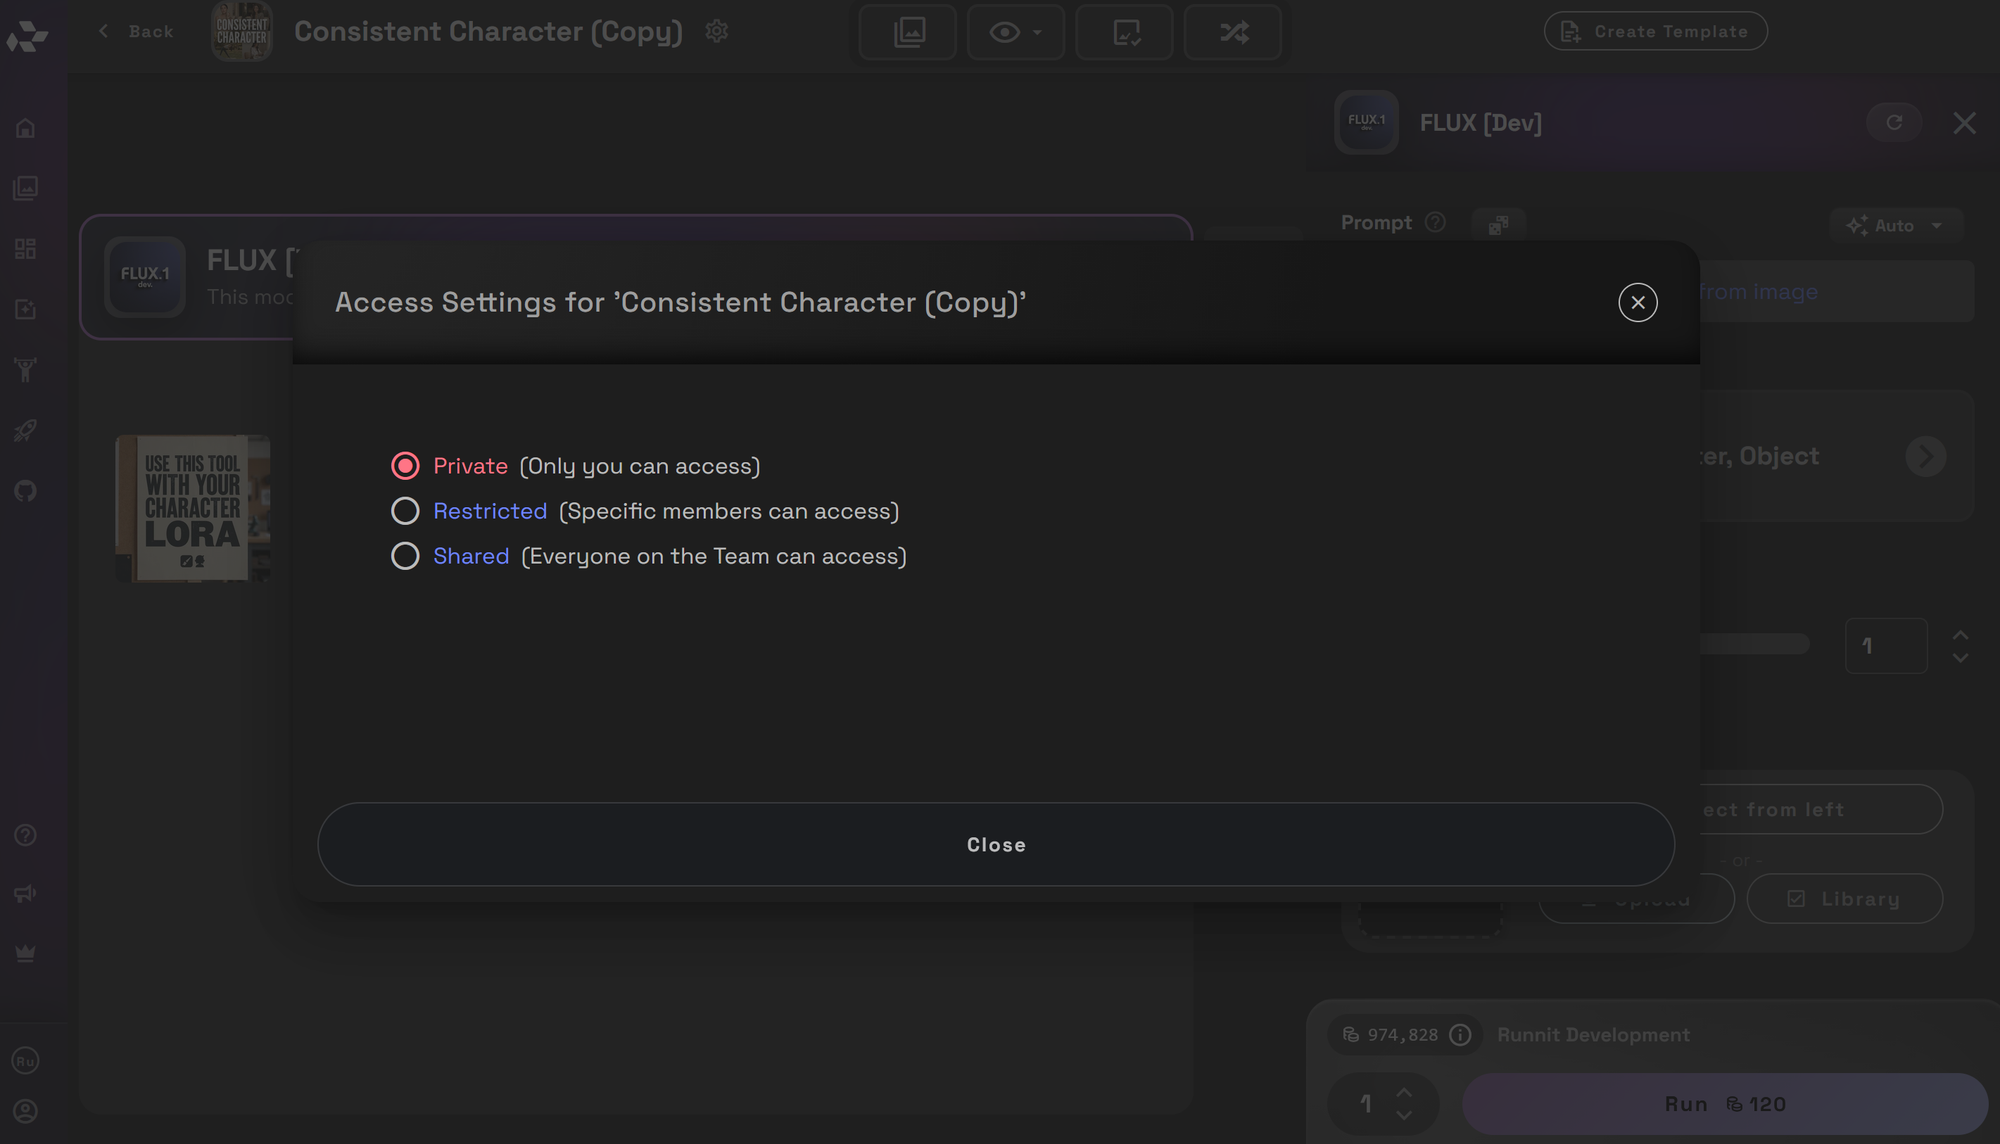The image size is (2000, 1144).
Task: Click the shuffle randomize toolbar icon
Action: (x=1233, y=32)
